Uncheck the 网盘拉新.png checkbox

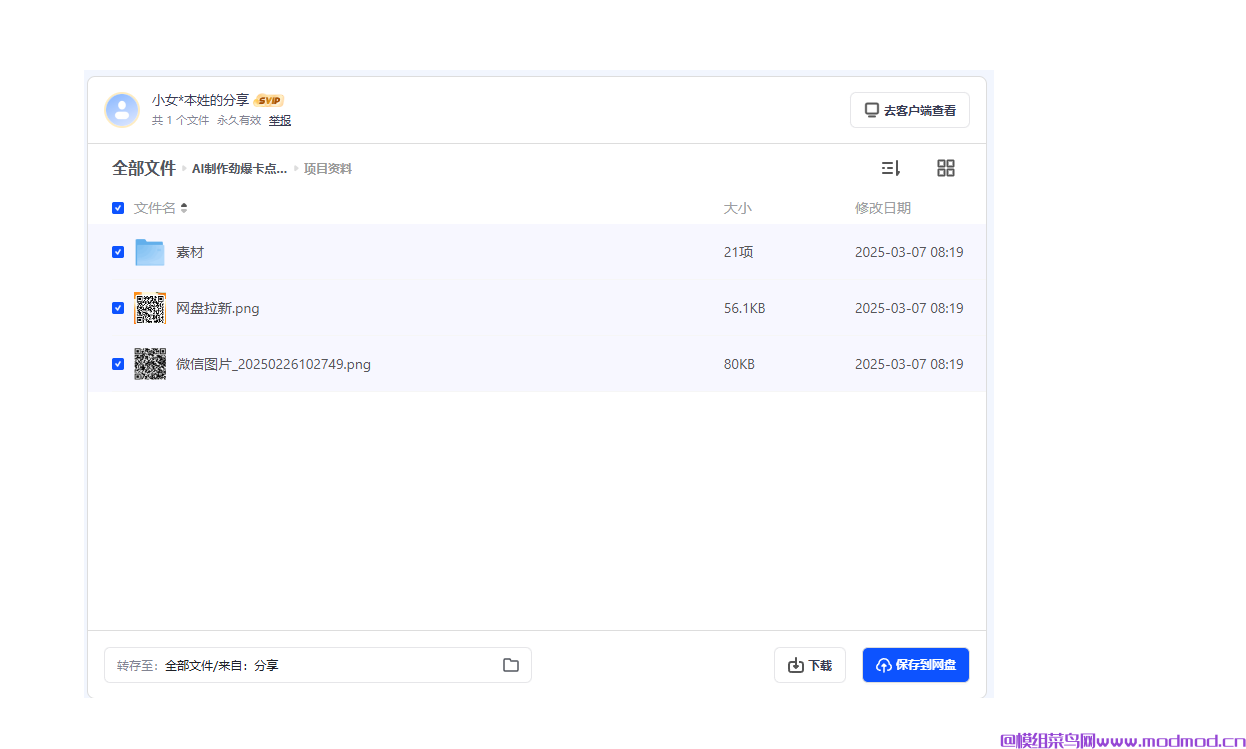pyautogui.click(x=118, y=308)
